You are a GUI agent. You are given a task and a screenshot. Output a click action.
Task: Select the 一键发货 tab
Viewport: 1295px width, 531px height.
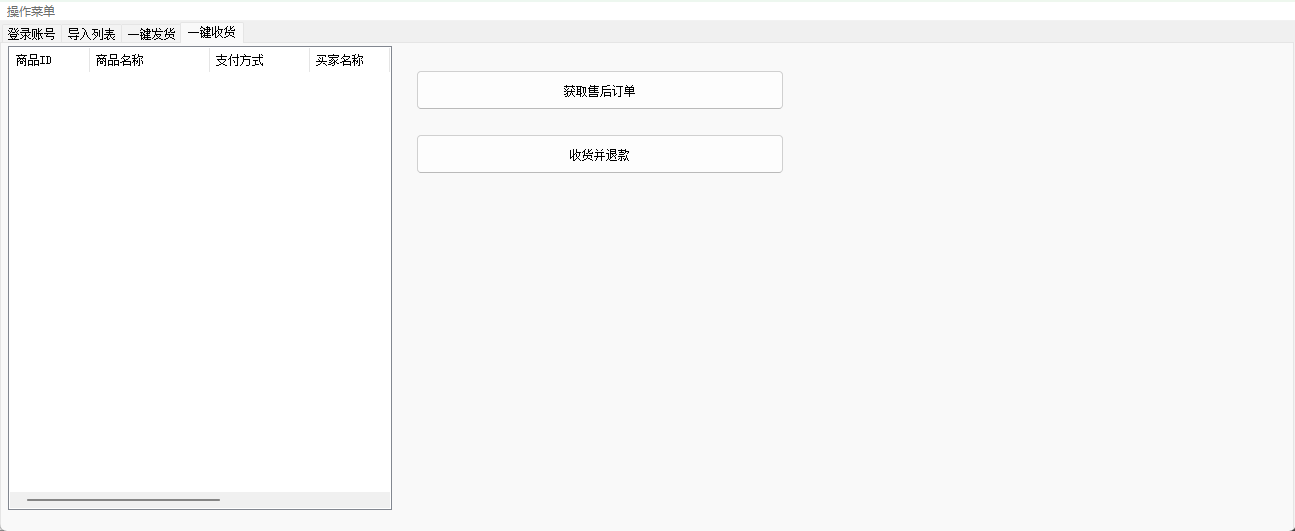click(x=151, y=34)
